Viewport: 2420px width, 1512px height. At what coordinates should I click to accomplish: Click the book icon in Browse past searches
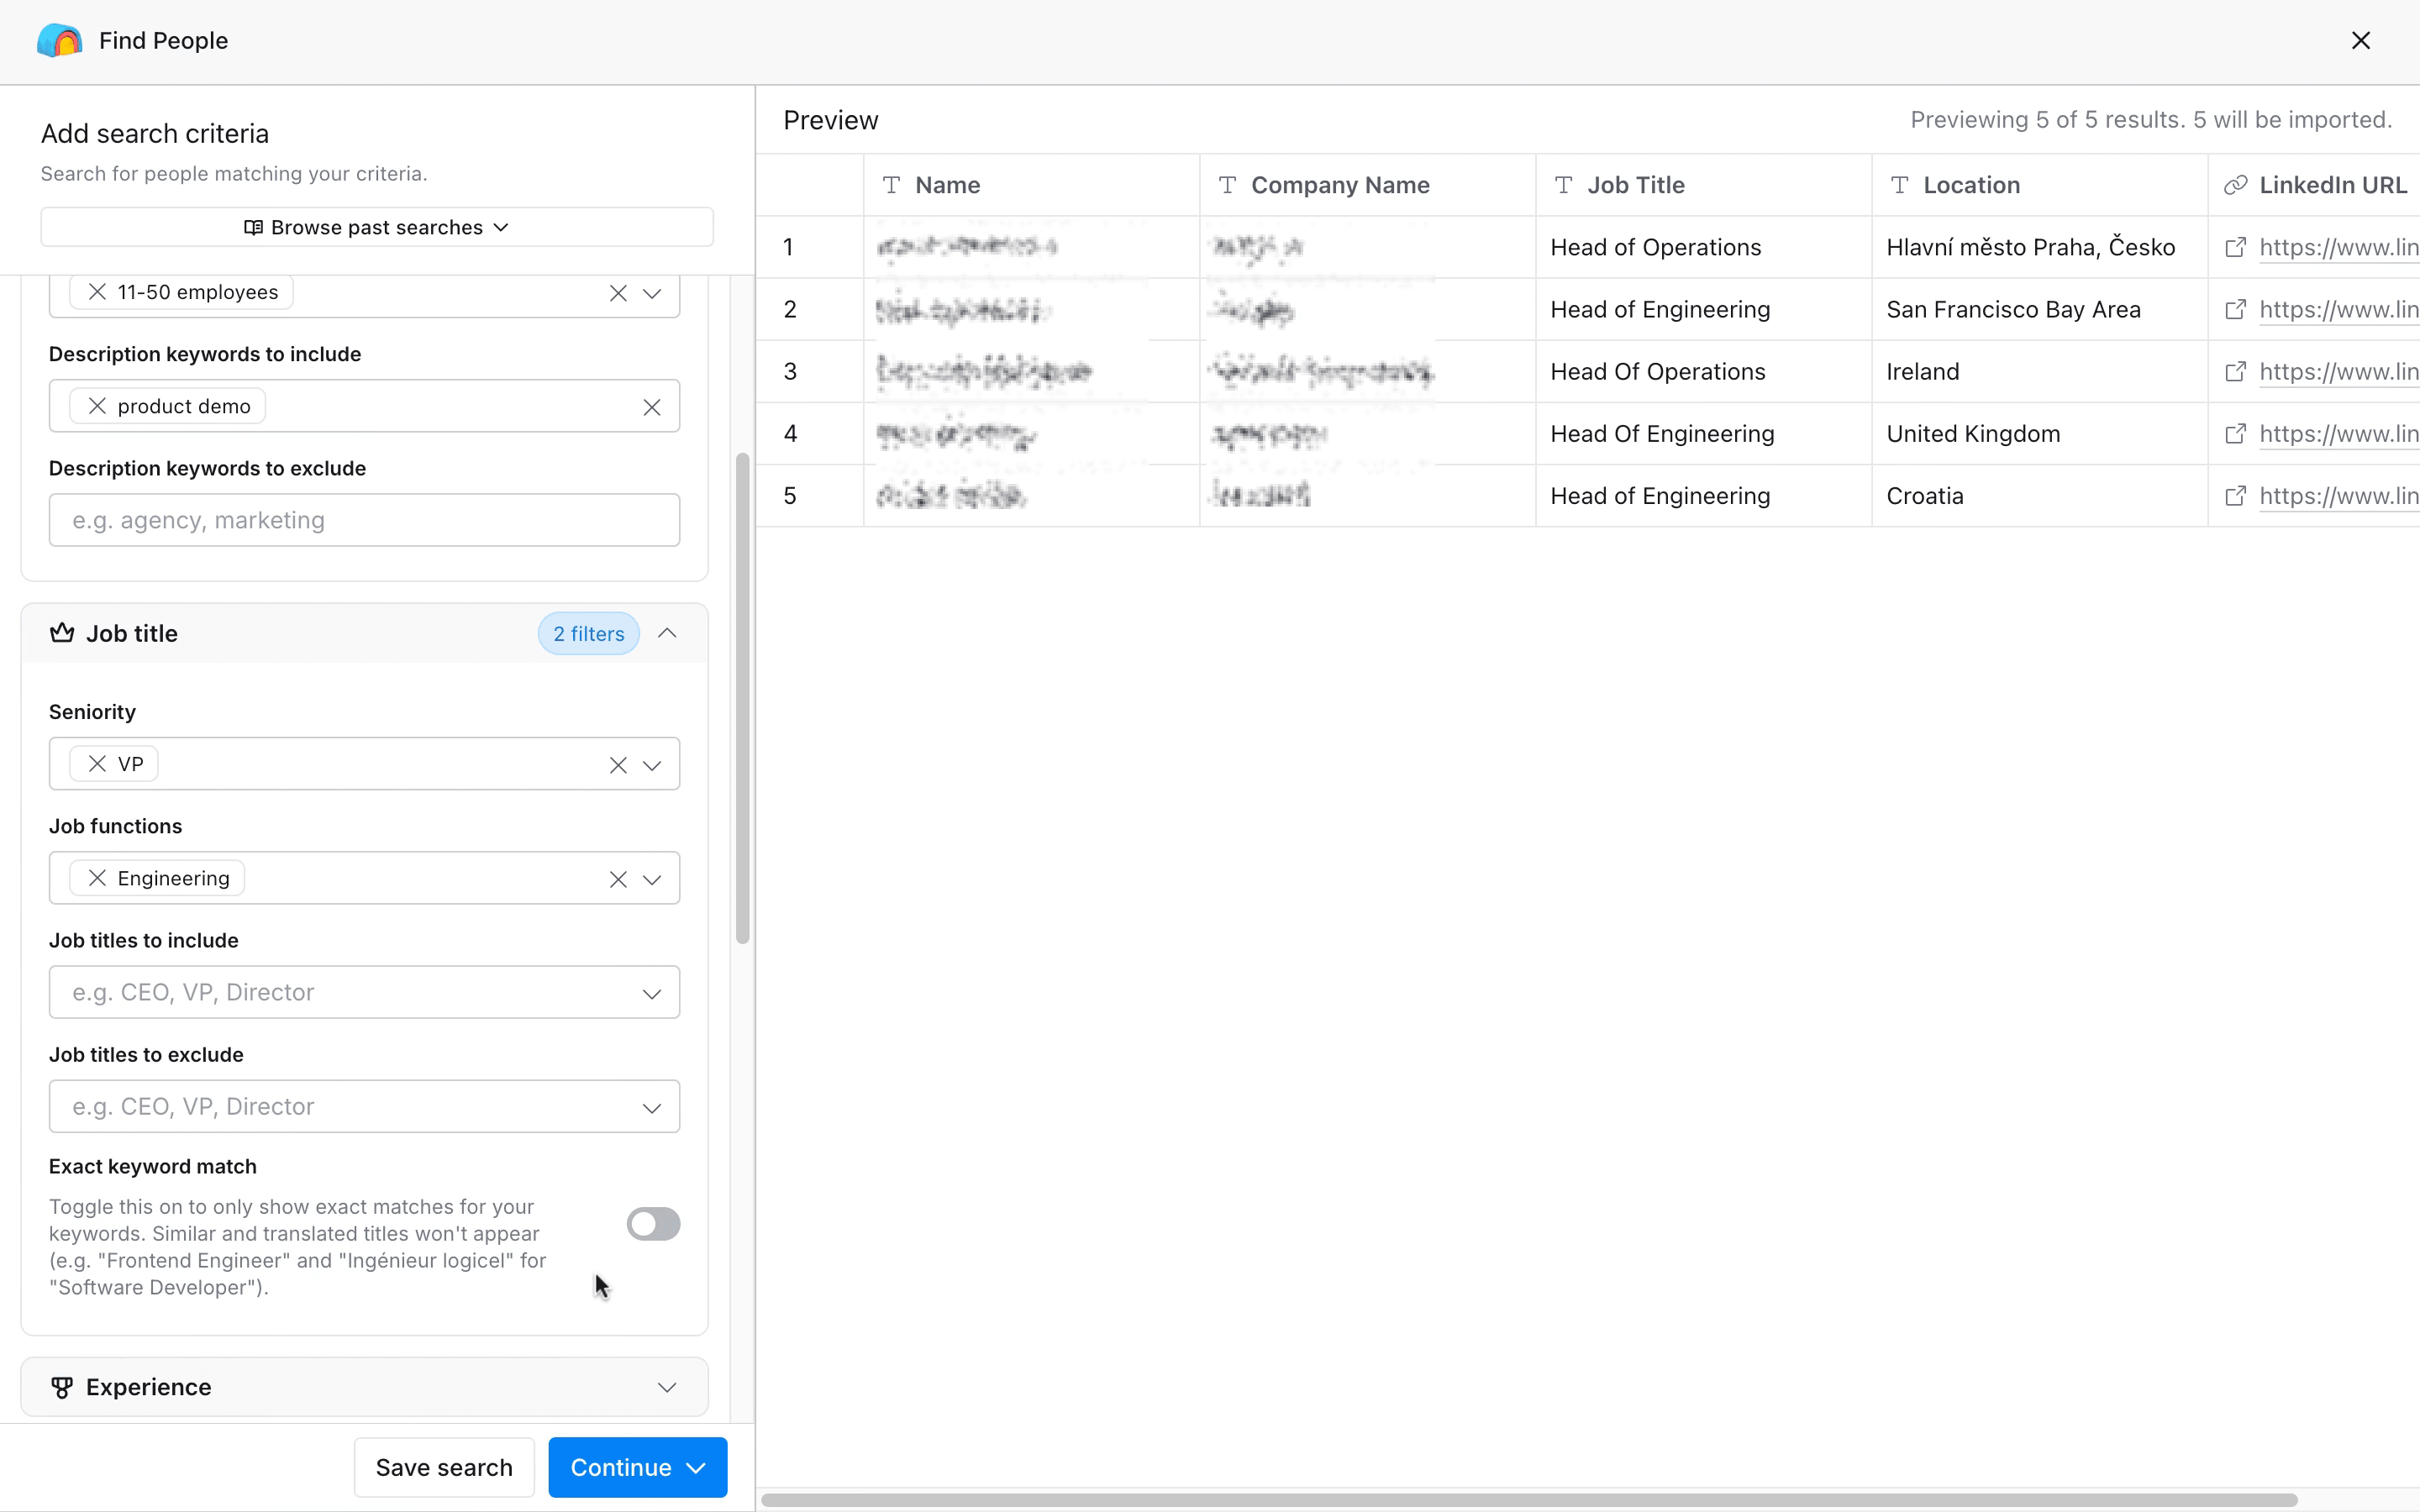click(253, 227)
